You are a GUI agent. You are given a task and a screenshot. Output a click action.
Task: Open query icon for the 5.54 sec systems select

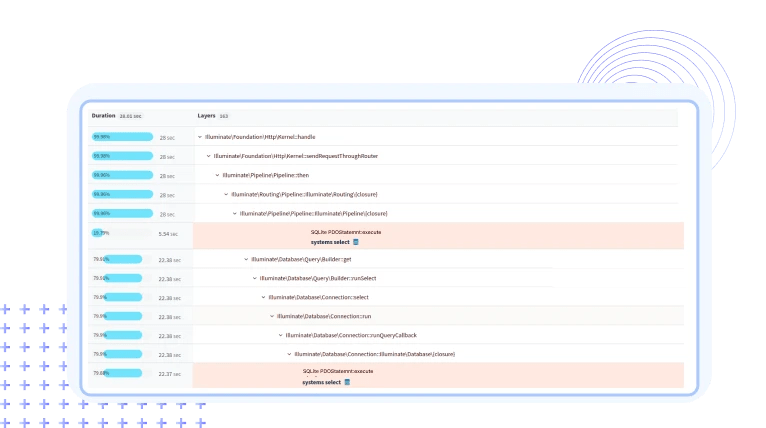click(x=356, y=242)
